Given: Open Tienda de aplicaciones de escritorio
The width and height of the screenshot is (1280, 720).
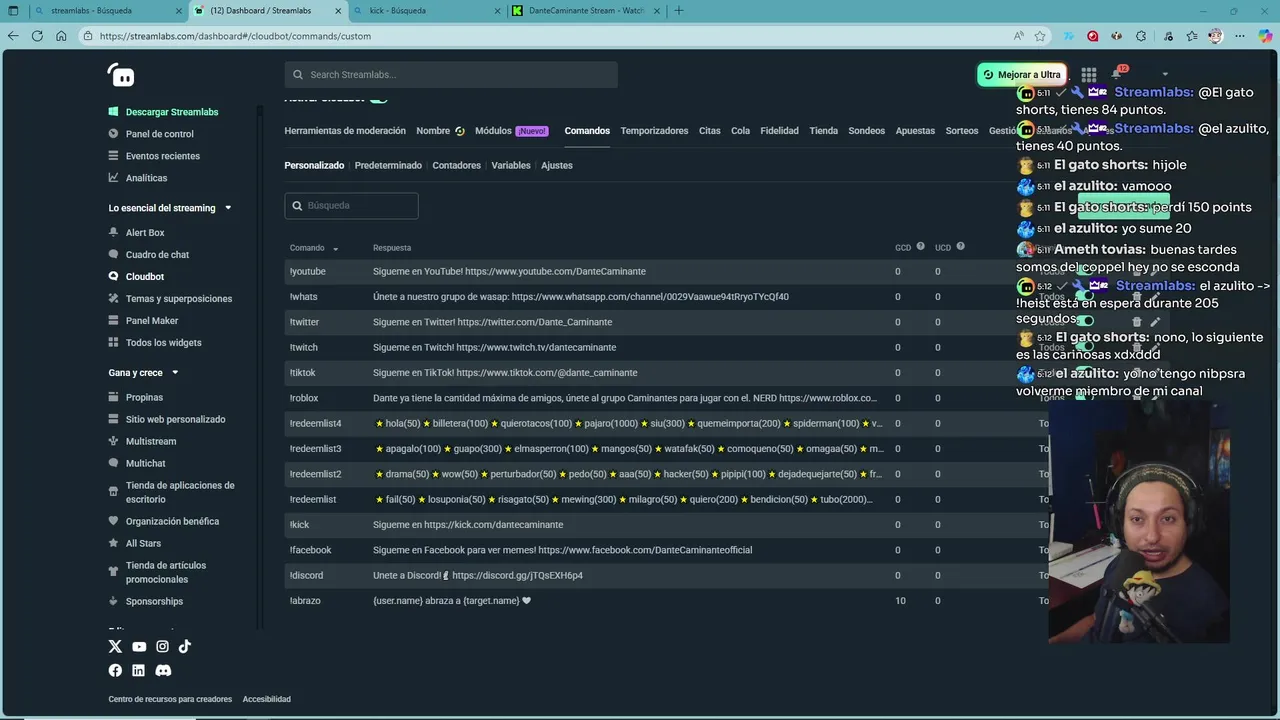Looking at the screenshot, I should click(x=172, y=492).
